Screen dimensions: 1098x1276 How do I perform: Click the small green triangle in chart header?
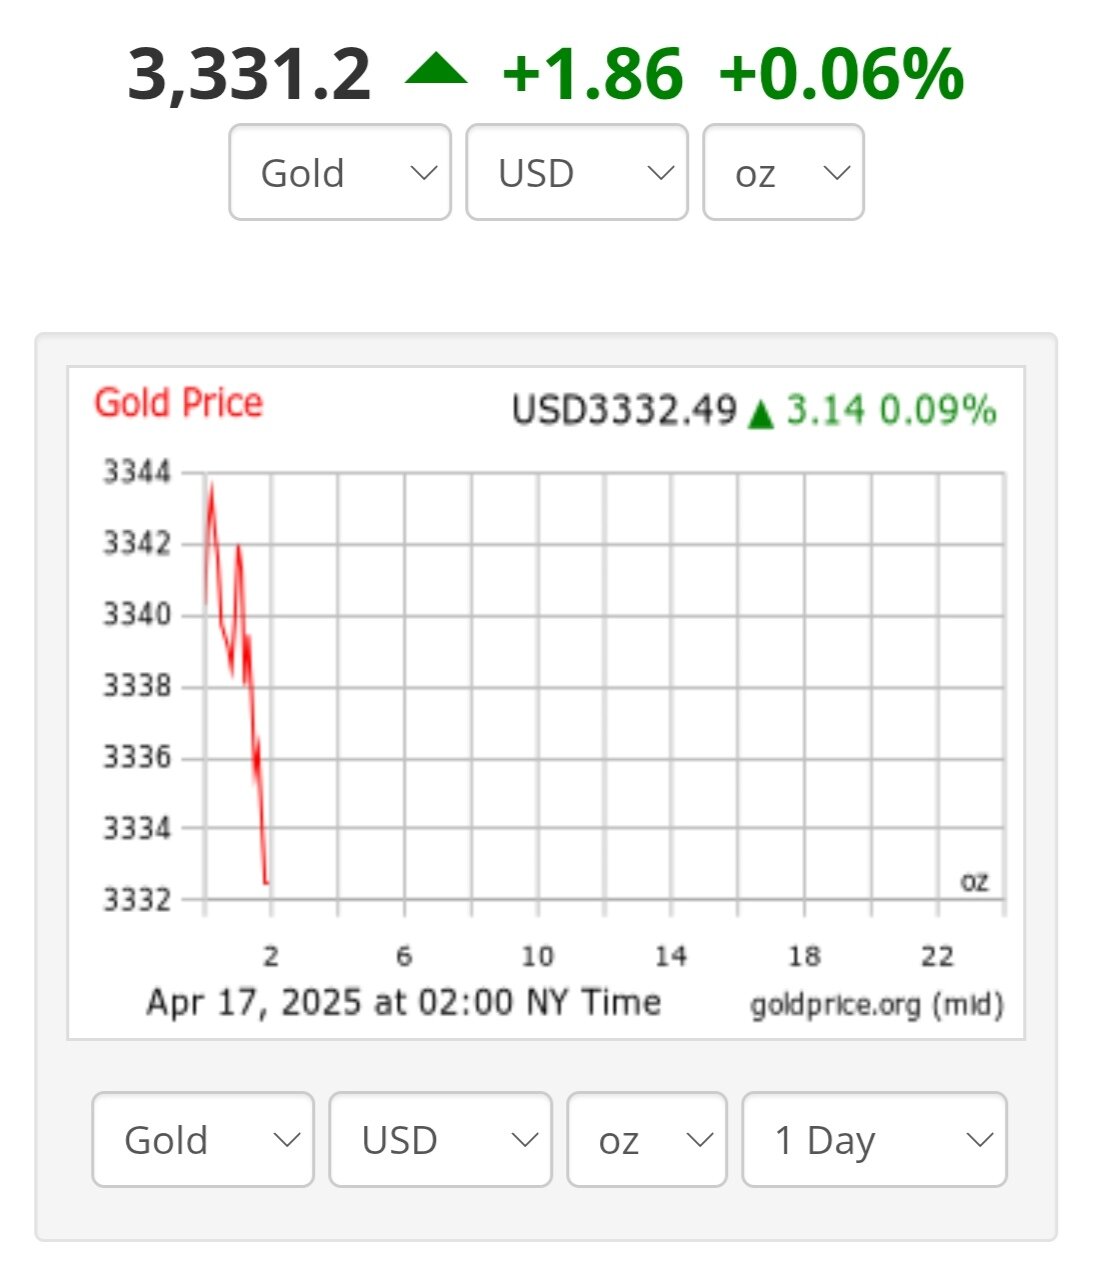[x=761, y=413]
